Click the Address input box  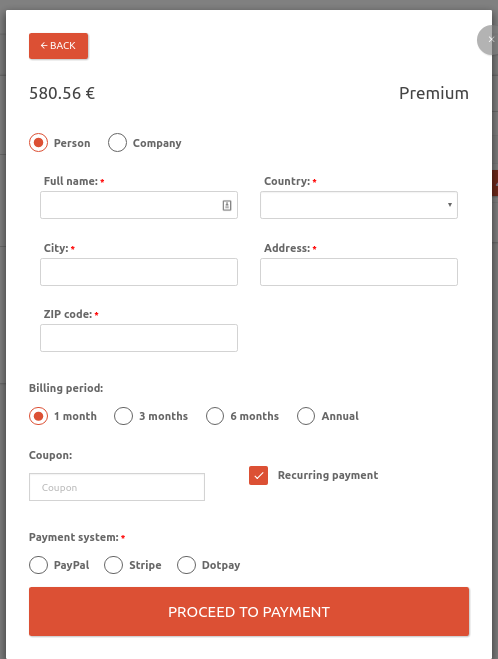[359, 272]
